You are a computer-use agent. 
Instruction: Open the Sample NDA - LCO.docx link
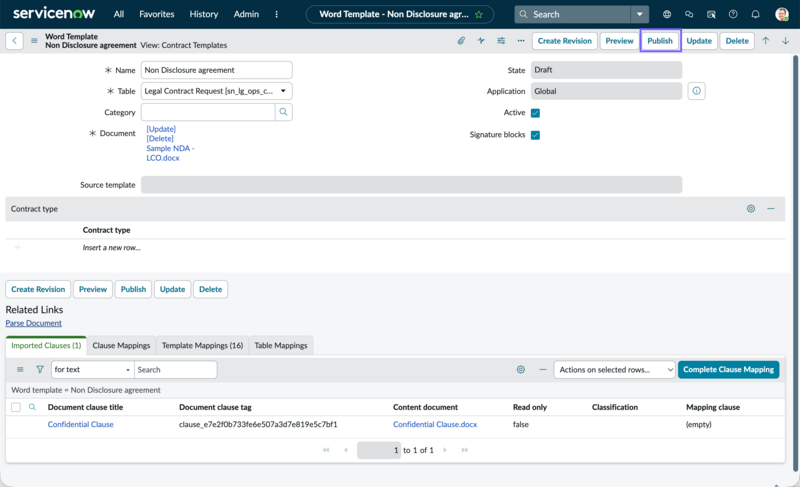point(170,153)
